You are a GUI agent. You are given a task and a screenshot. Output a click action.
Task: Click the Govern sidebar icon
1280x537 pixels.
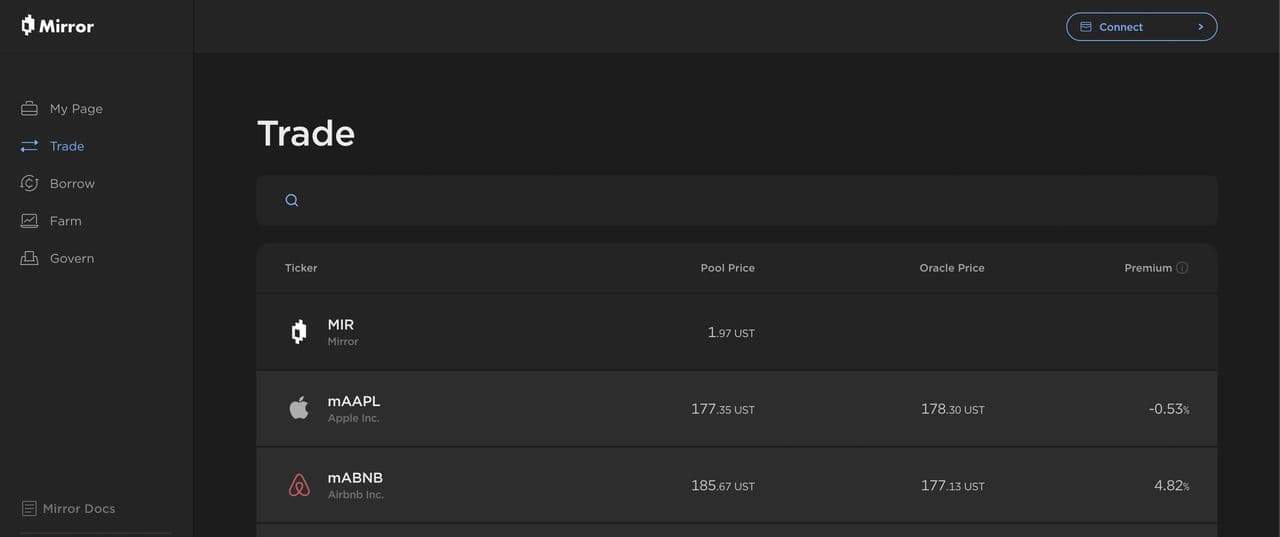(x=29, y=258)
